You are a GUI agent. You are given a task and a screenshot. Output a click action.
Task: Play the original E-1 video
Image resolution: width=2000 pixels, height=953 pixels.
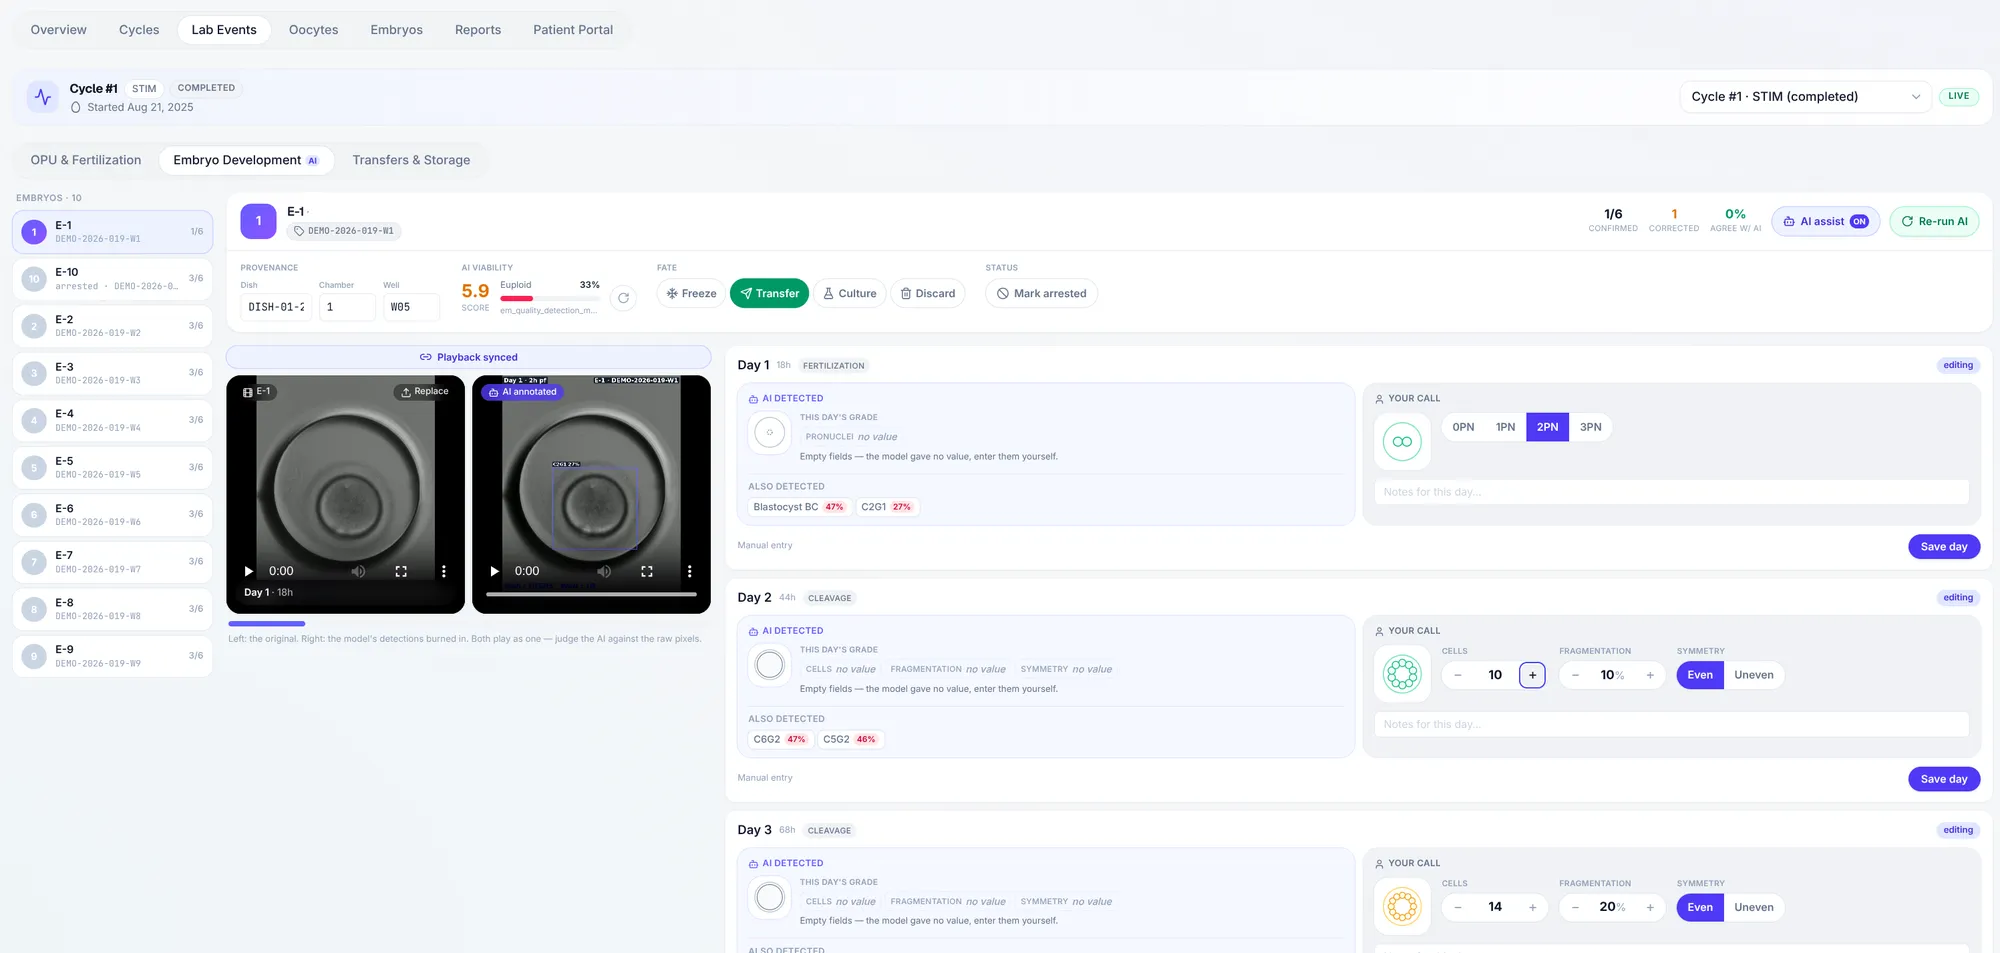tap(249, 571)
